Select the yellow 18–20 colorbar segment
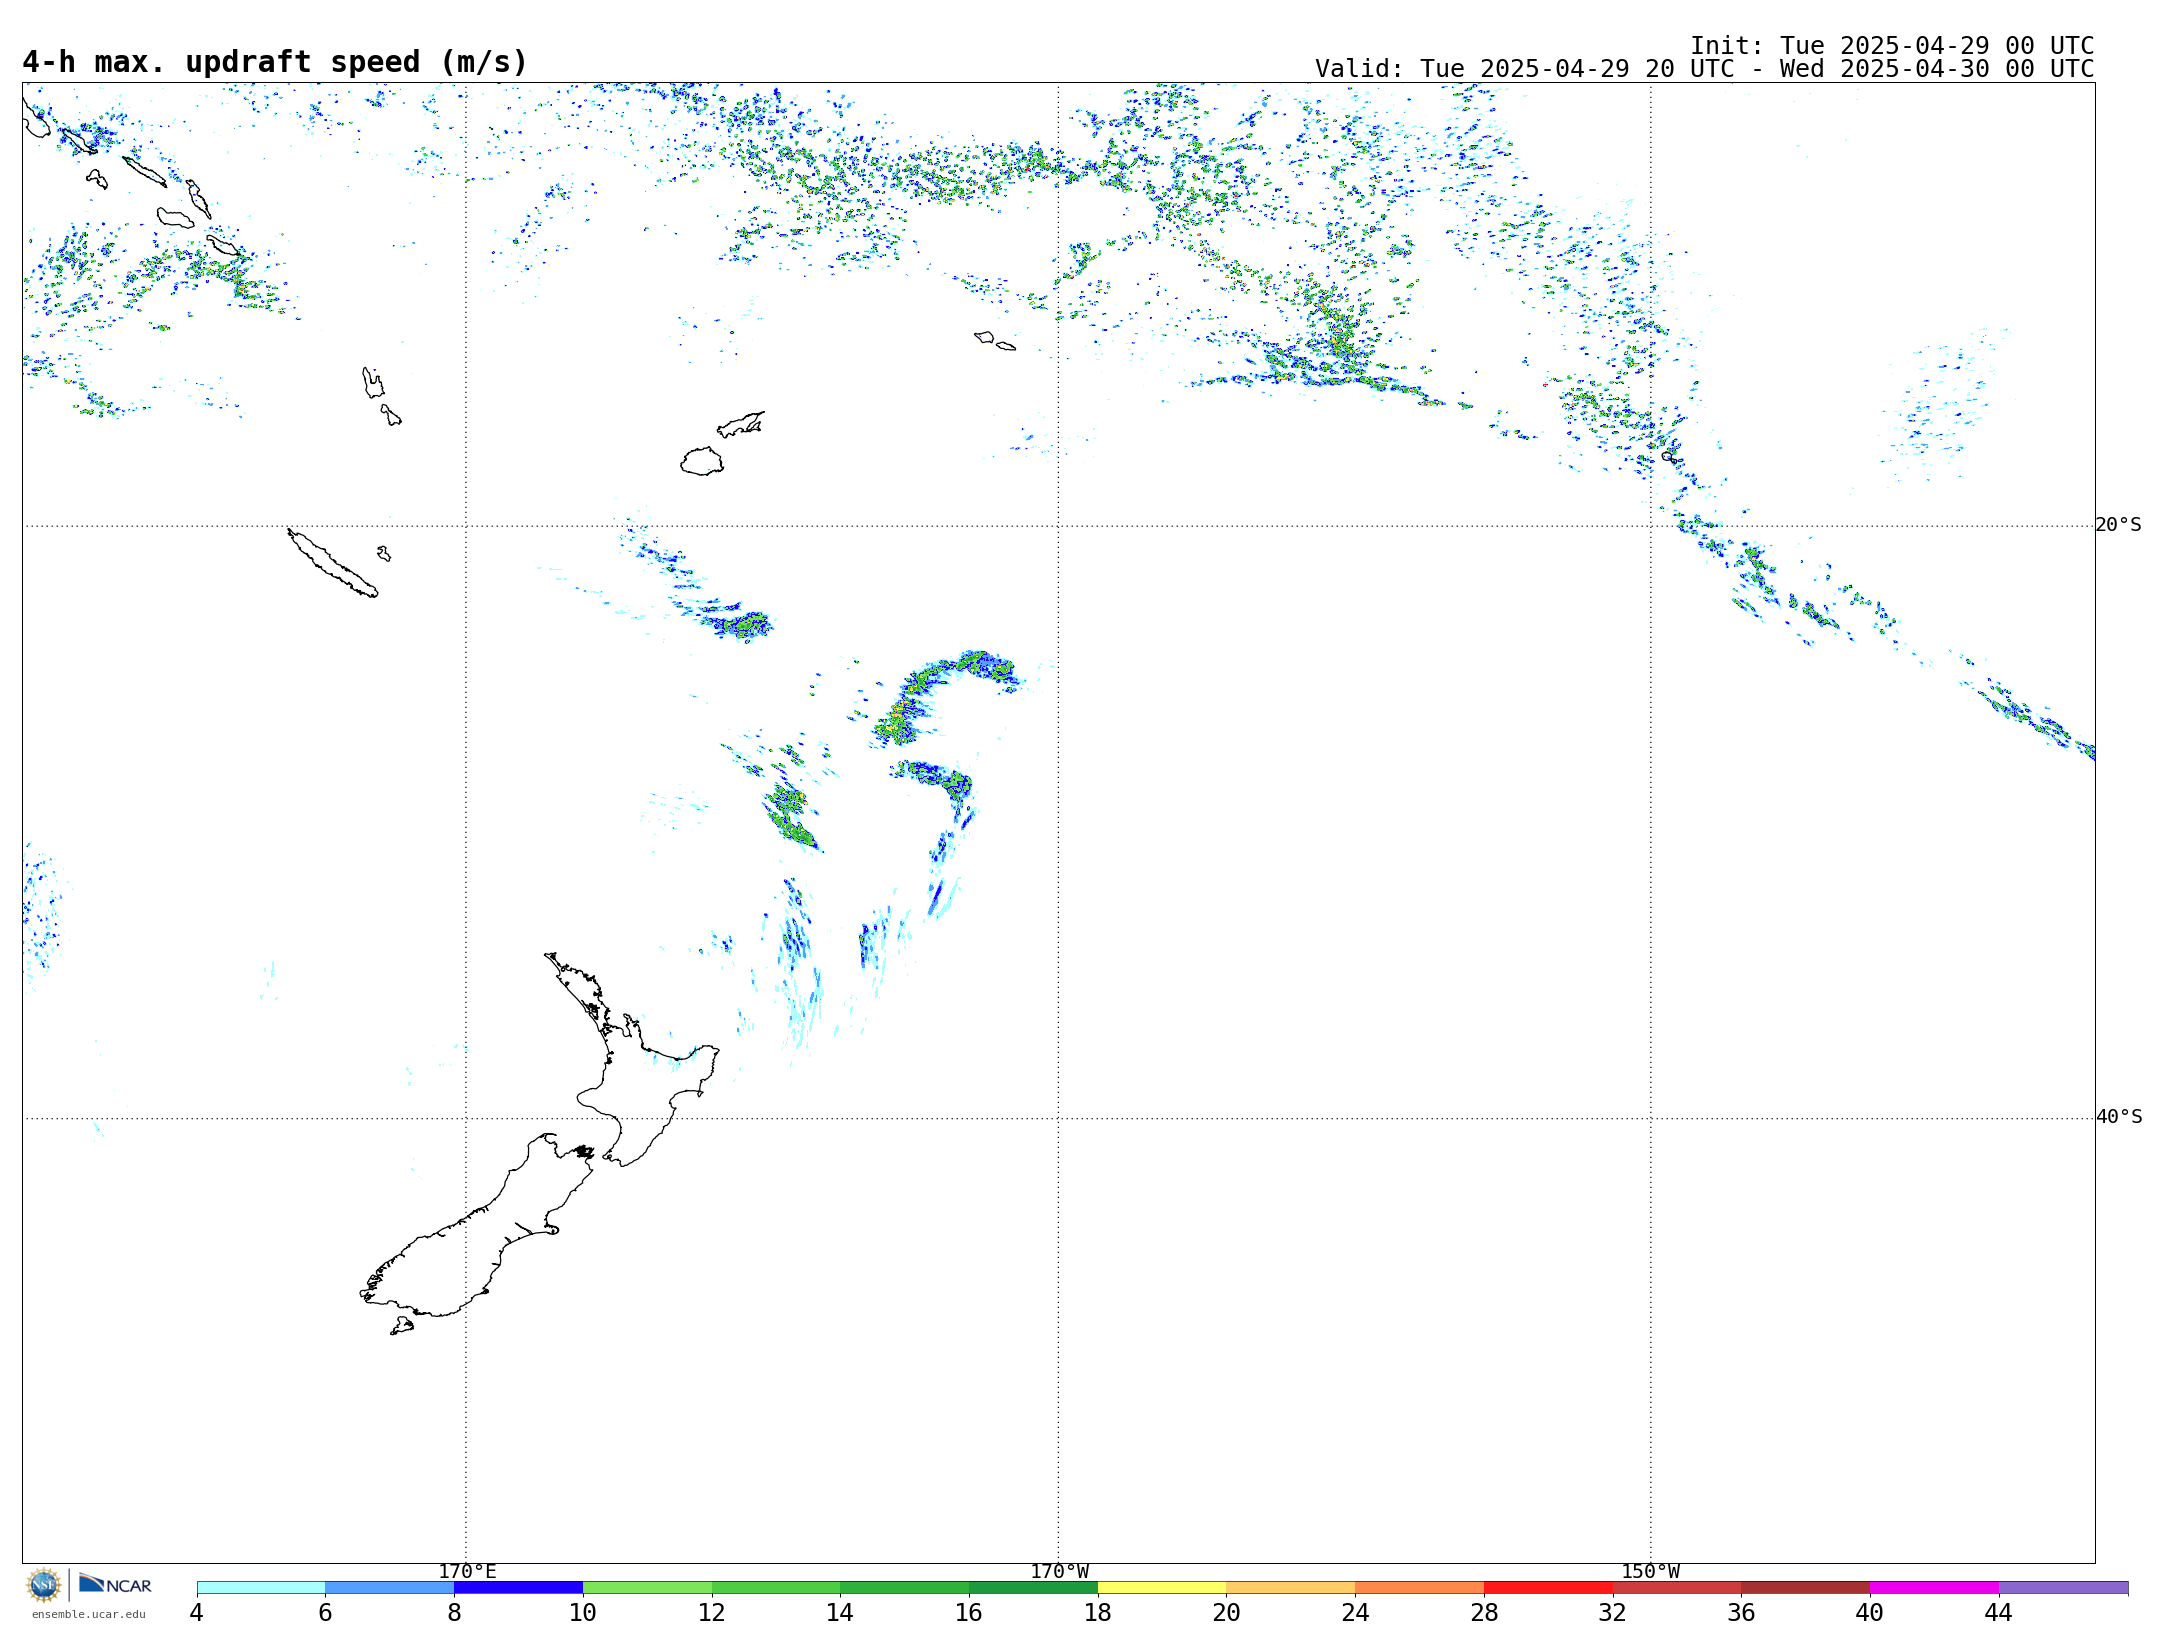This screenshot has width=2160, height=1626. tap(1162, 1588)
